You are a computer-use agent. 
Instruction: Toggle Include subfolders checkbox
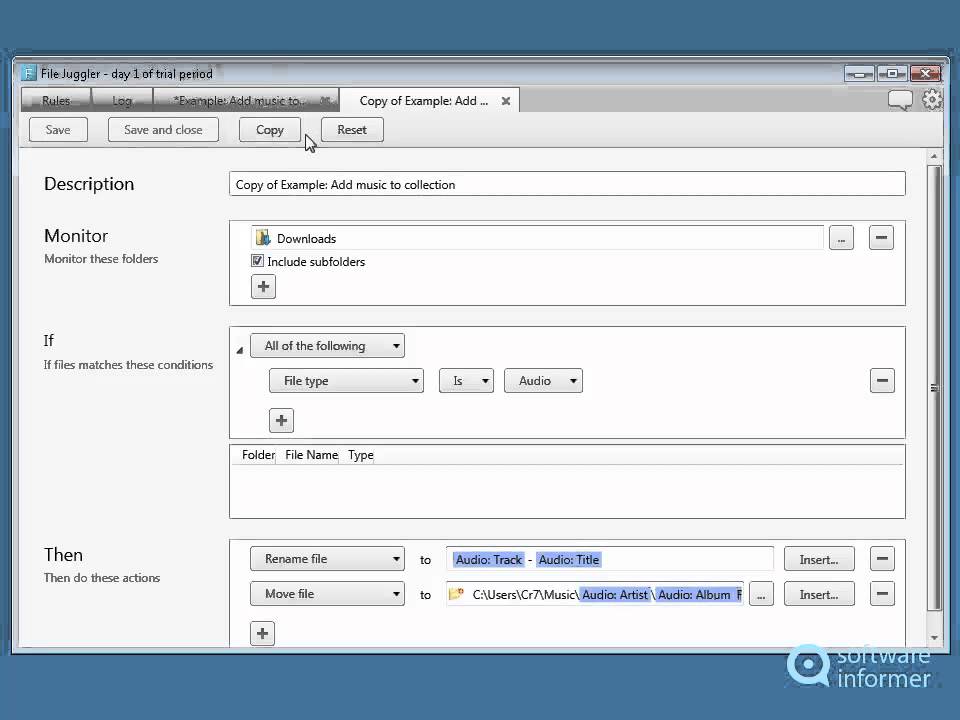click(x=257, y=261)
